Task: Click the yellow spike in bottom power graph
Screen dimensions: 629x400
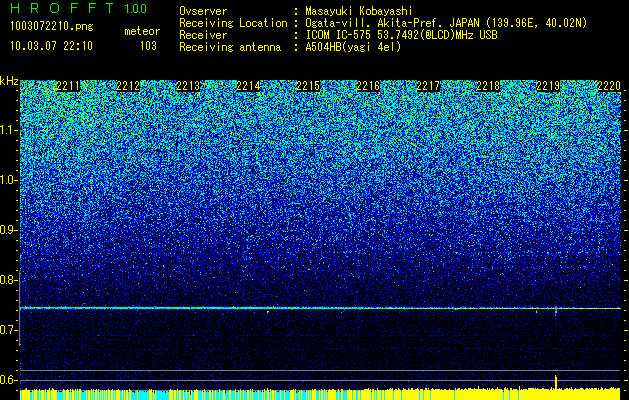Action: coord(556,382)
